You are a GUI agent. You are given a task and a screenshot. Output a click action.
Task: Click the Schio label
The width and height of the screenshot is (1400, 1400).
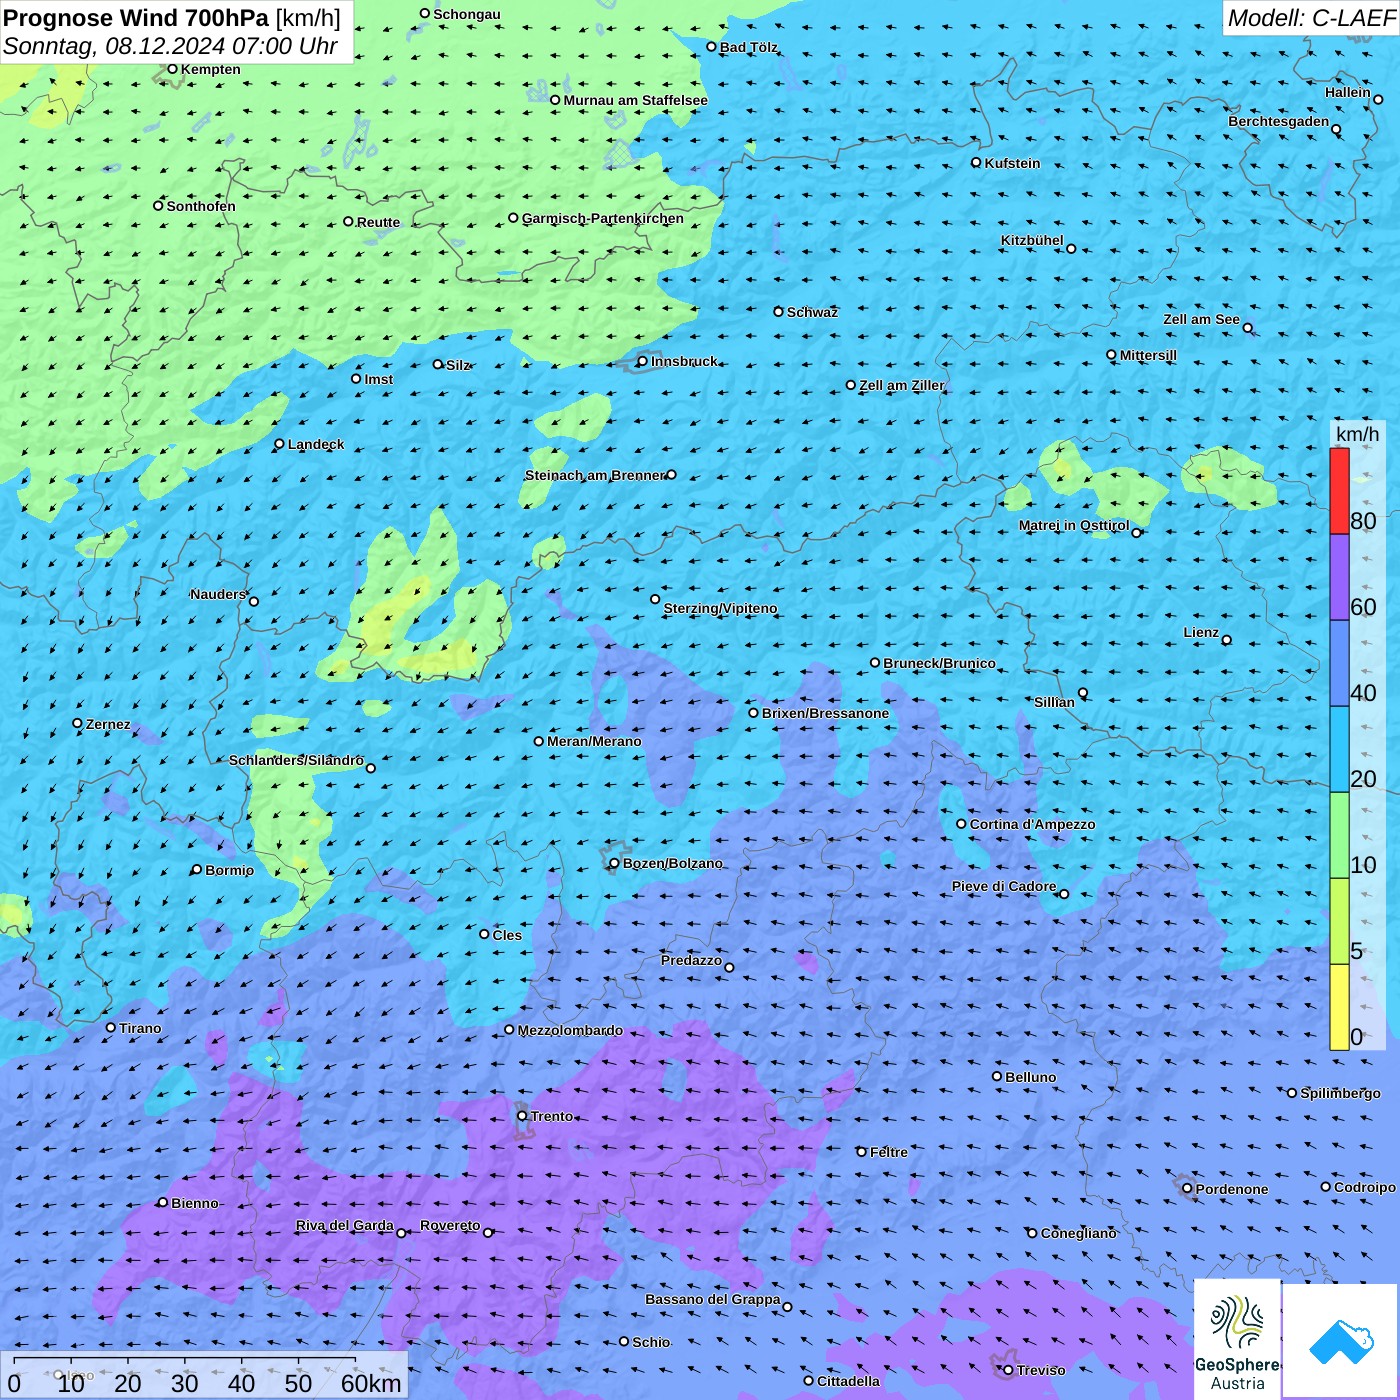pyautogui.click(x=651, y=1342)
